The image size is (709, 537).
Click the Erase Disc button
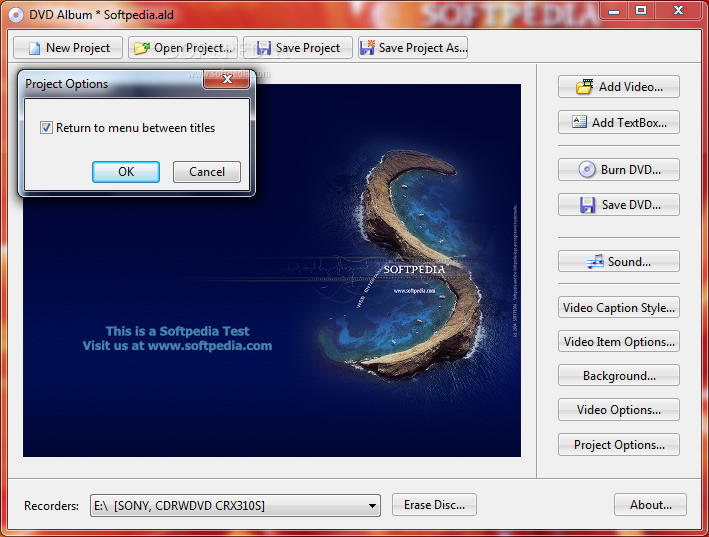434,504
